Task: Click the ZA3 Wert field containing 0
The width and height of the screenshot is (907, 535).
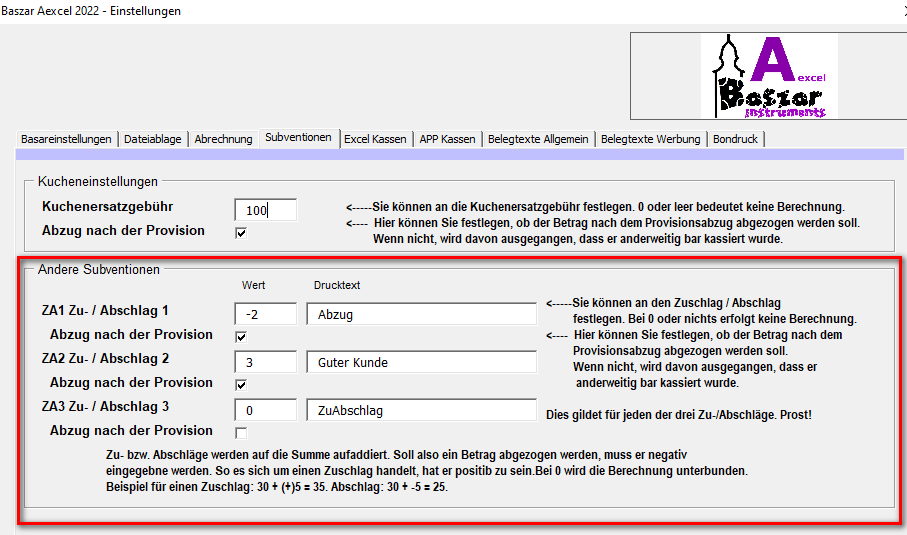Action: click(266, 410)
